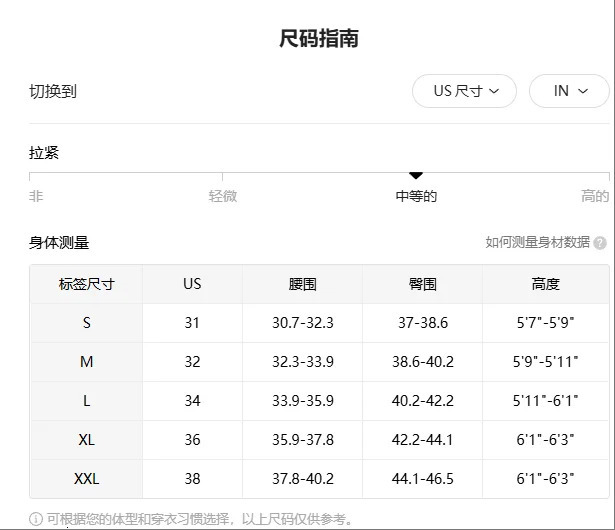Viewport: 615px width, 530px height.
Task: Open the US 尺寸 size system dropdown
Action: (464, 91)
